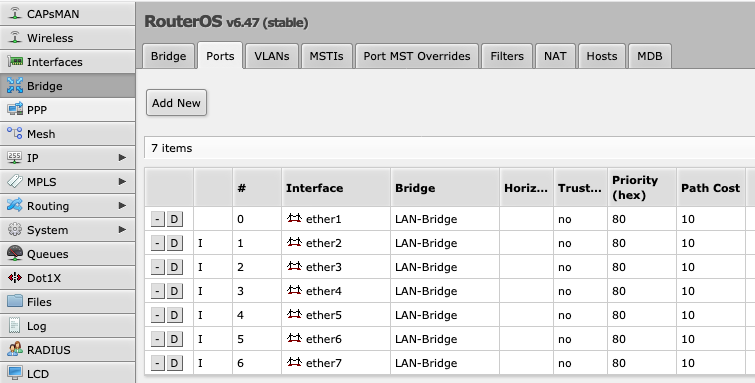This screenshot has height=383, width=755.
Task: Toggle the D button for ether6
Action: coord(175,339)
